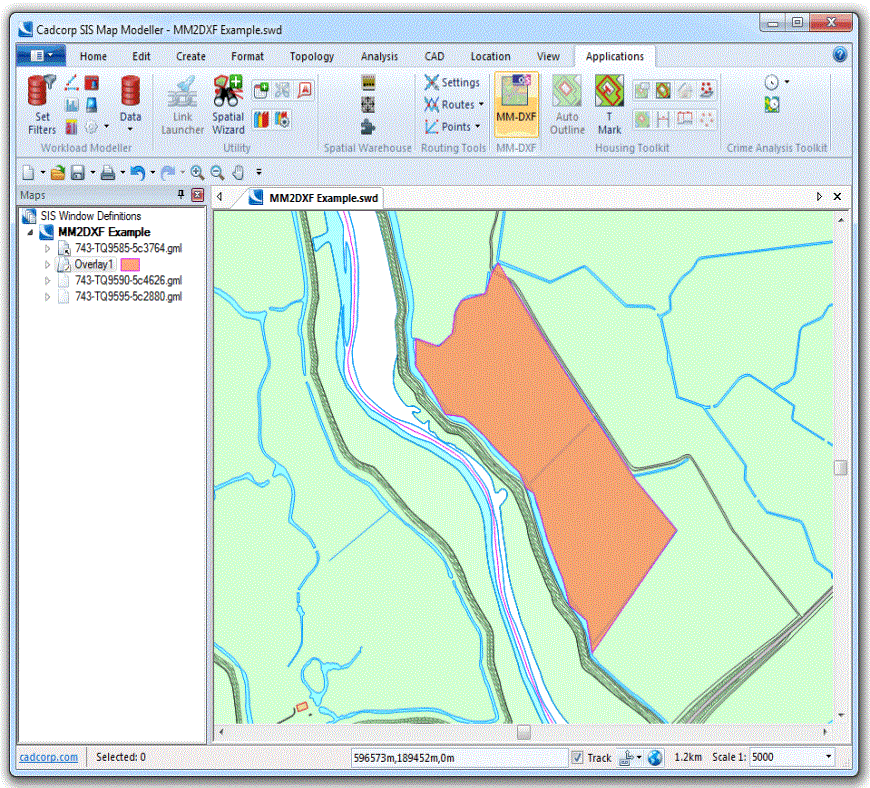Launch the Spatial Wizard tool
870x788 pixels.
(228, 105)
